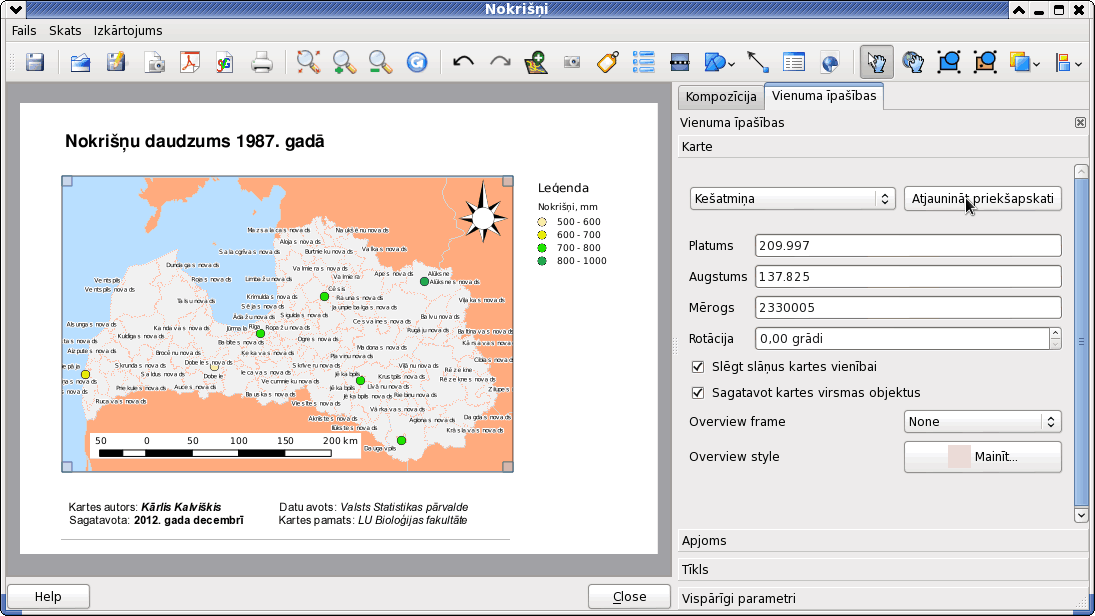Click the properties panel scrollbar up arrow
The height and width of the screenshot is (616, 1095).
pos(1081,171)
